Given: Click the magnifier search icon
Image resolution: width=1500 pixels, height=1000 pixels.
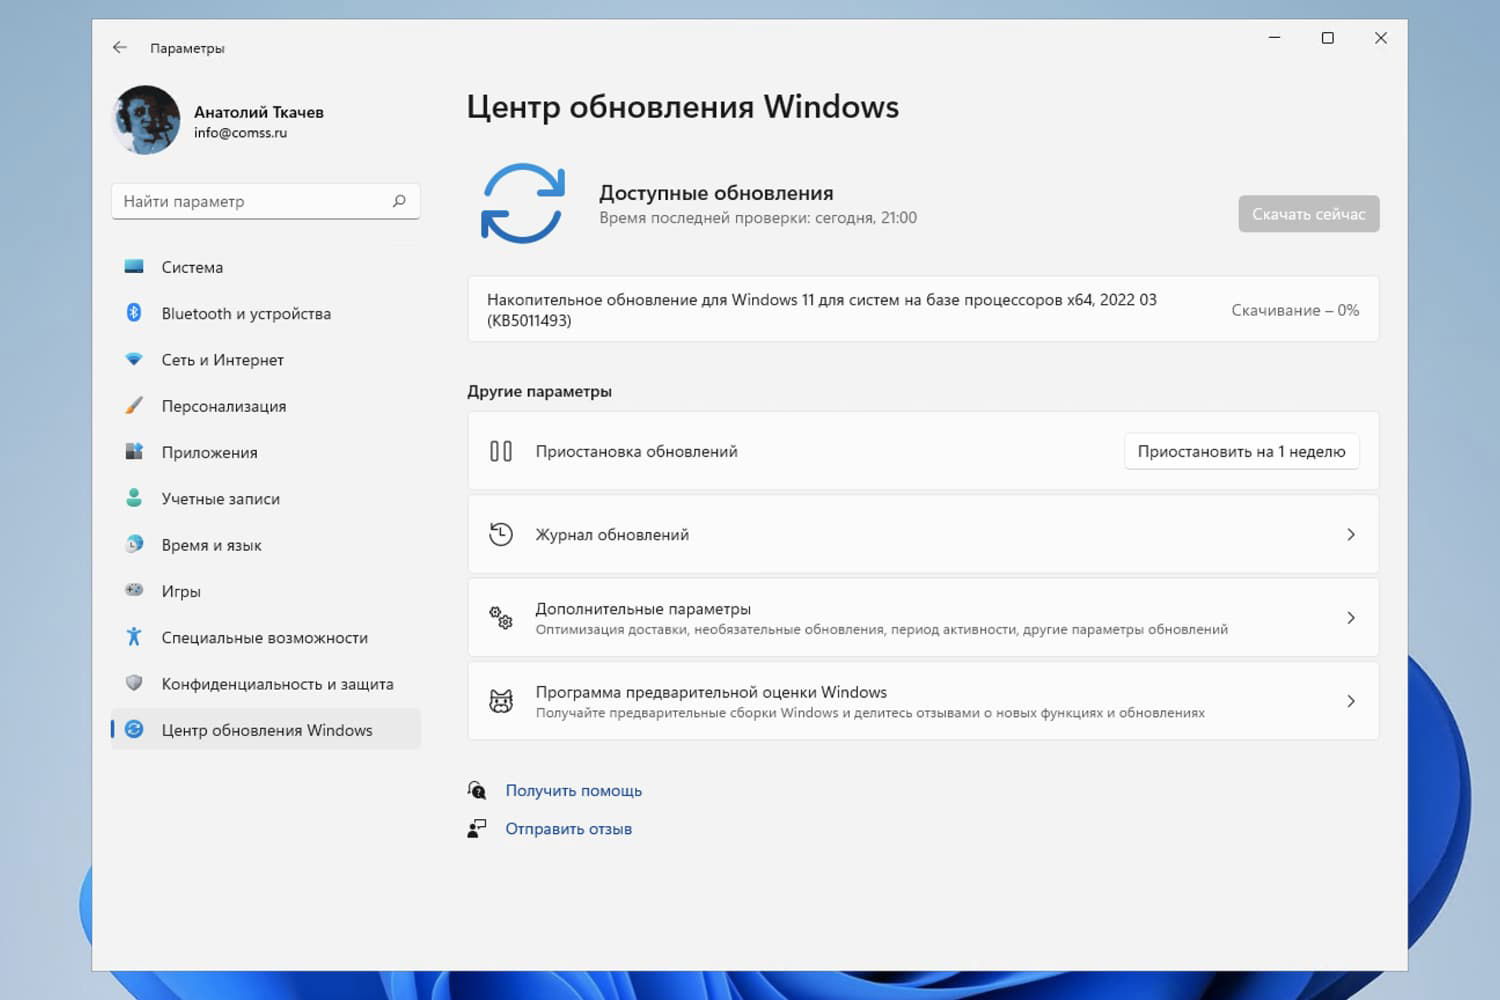Looking at the screenshot, I should [x=399, y=201].
